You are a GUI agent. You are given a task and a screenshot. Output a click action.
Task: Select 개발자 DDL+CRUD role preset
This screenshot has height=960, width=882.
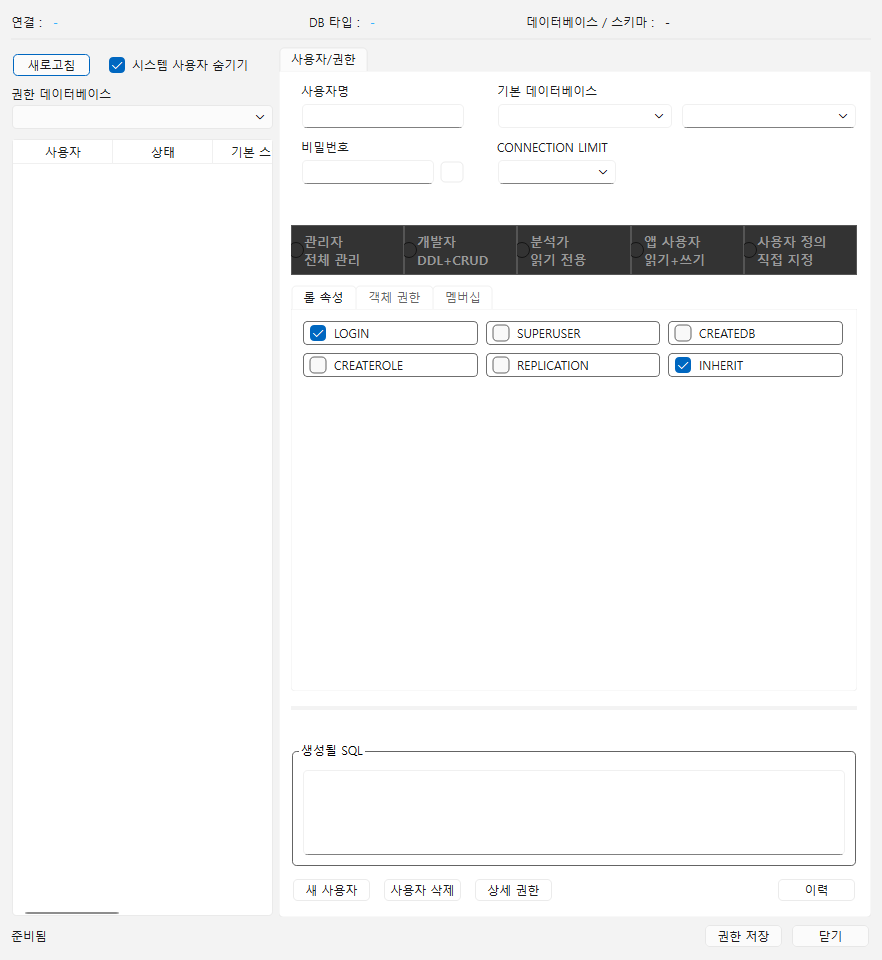460,250
